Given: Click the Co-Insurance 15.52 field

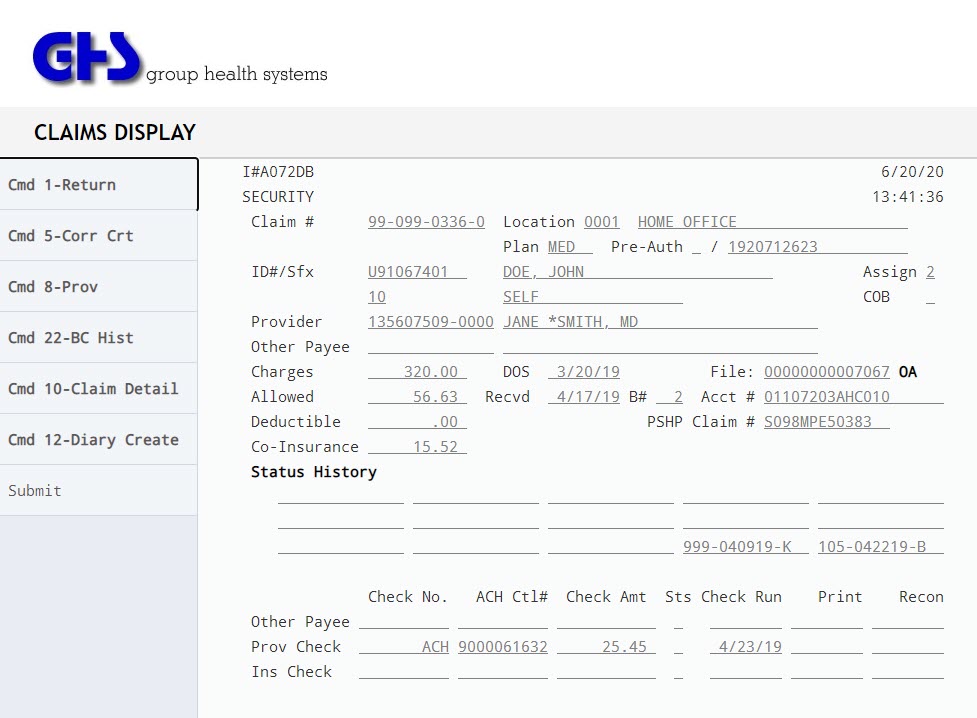Looking at the screenshot, I should [417, 447].
